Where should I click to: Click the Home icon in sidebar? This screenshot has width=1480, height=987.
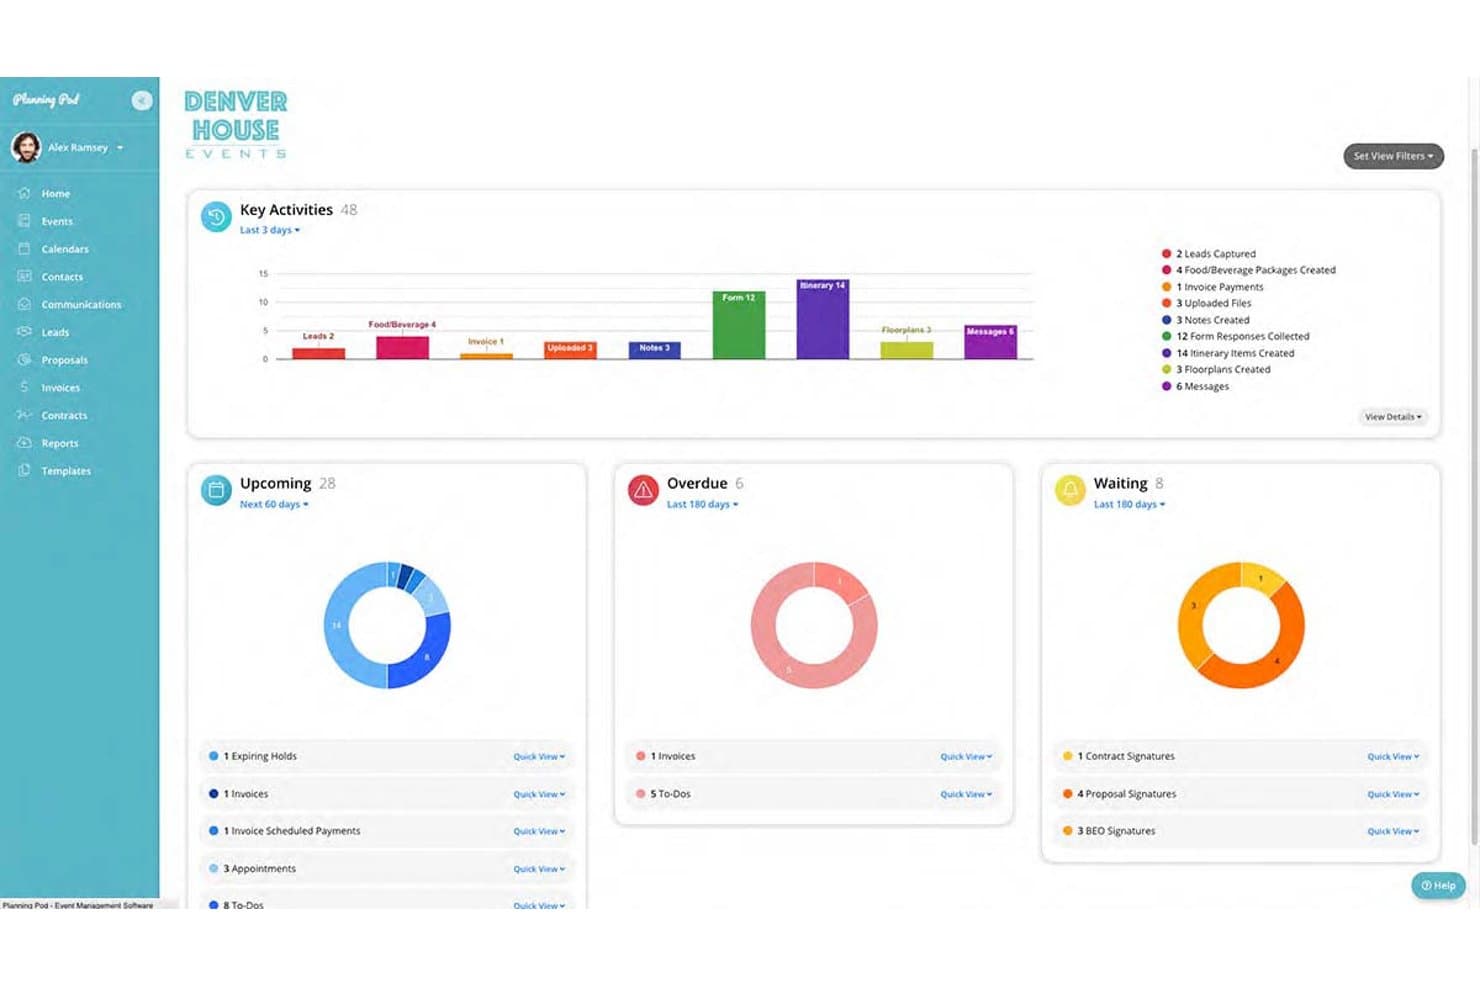click(x=24, y=193)
